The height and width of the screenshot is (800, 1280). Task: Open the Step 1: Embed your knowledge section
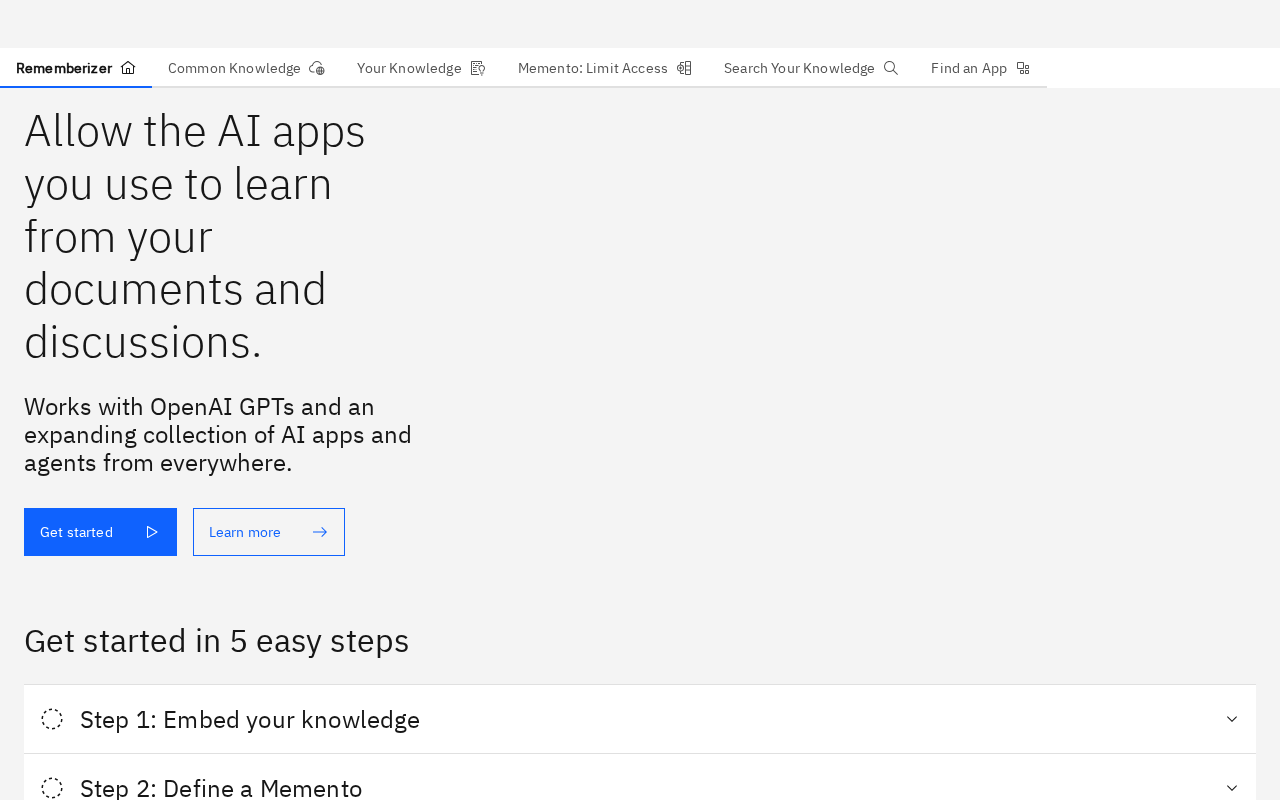[250, 719]
